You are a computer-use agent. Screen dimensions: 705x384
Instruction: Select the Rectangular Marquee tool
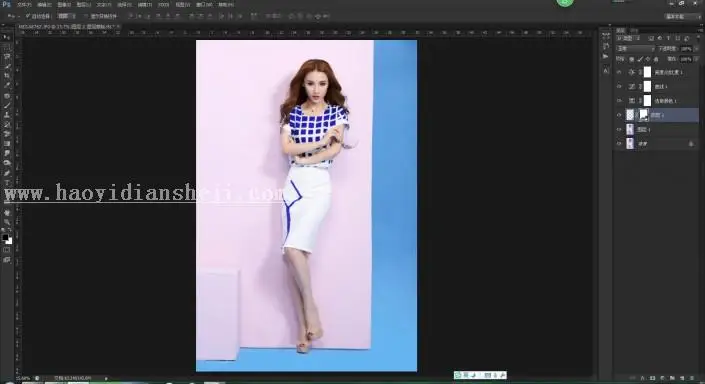pos(7,47)
